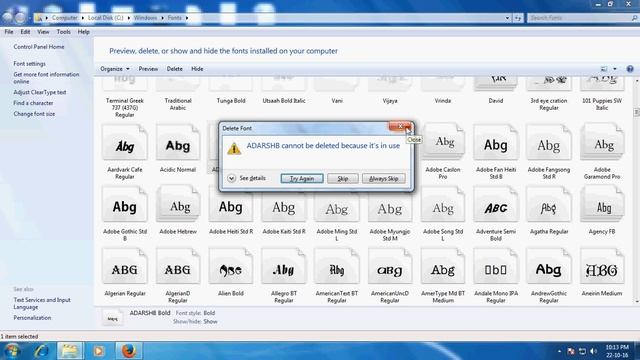
Task: Select the Aardvark Cafe Regular font icon
Action: (124, 143)
